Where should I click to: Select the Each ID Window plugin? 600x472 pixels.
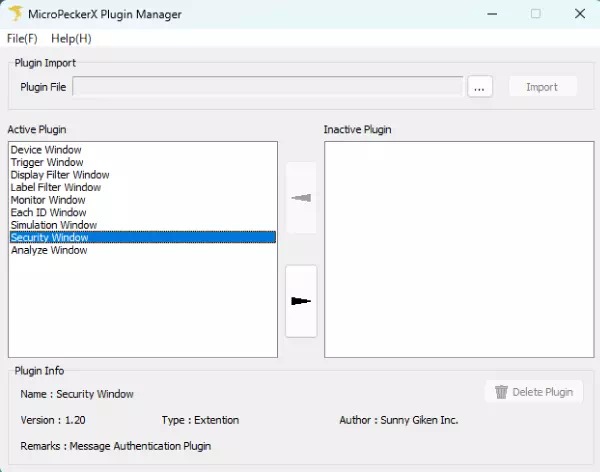48,212
